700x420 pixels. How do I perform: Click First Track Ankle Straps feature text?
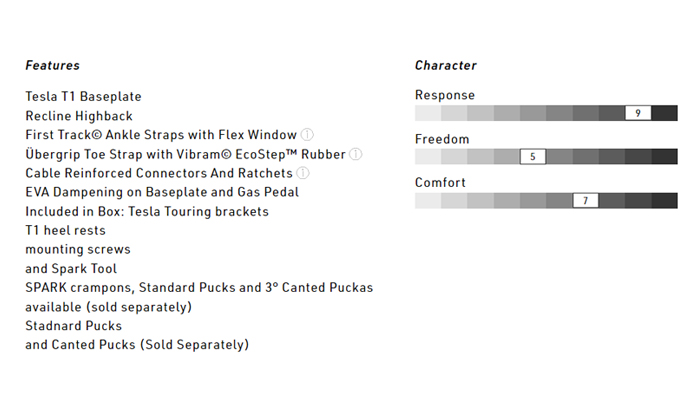point(161,135)
